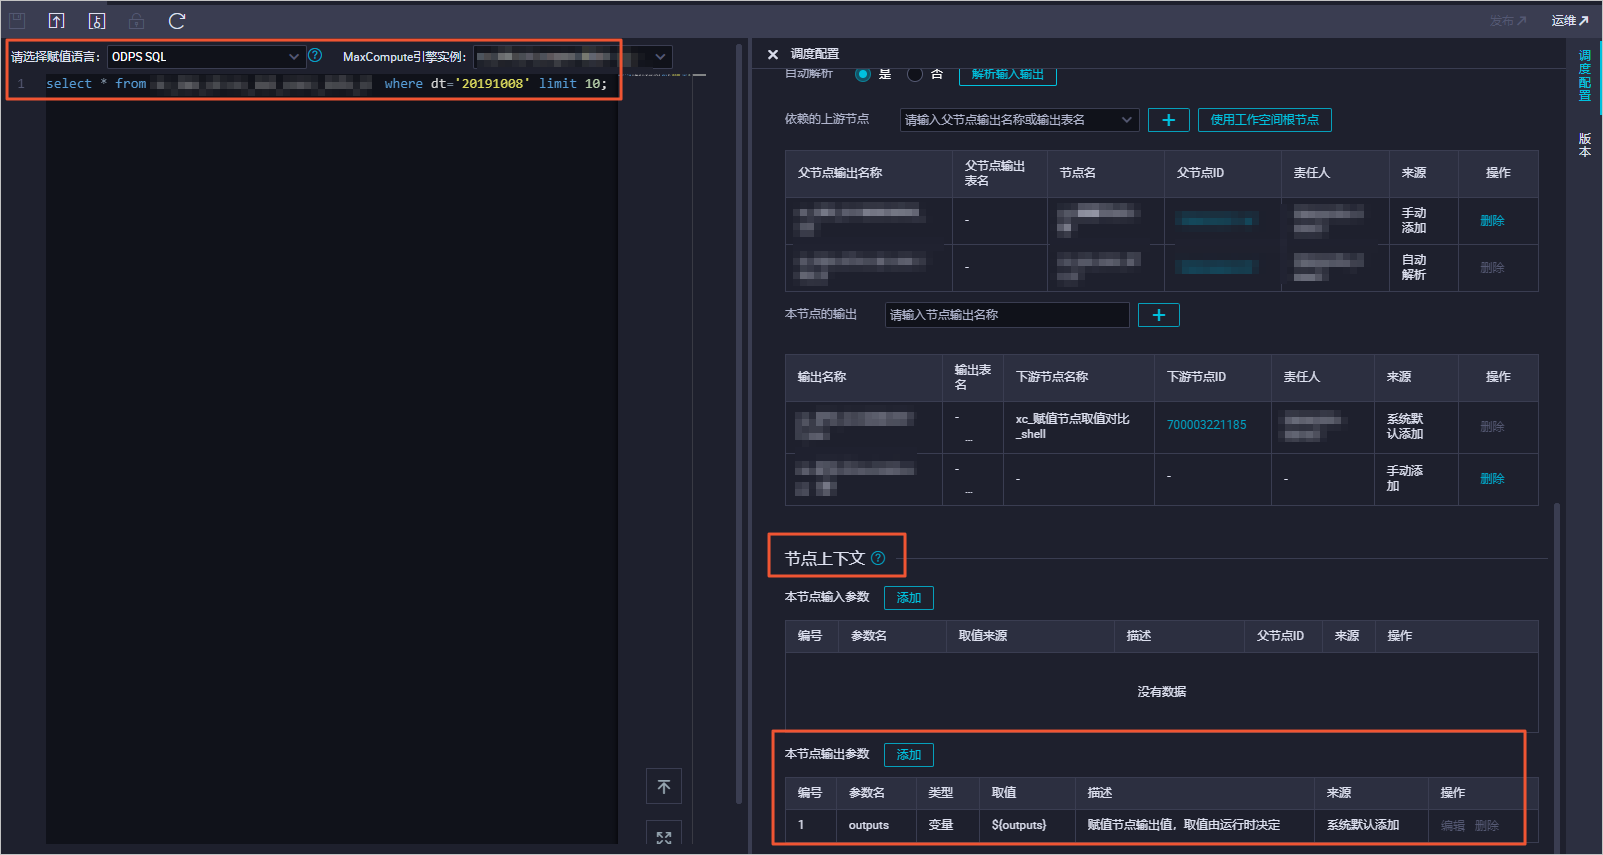The height and width of the screenshot is (855, 1603).
Task: Click the disabled save icon in toolbar
Action: (17, 21)
